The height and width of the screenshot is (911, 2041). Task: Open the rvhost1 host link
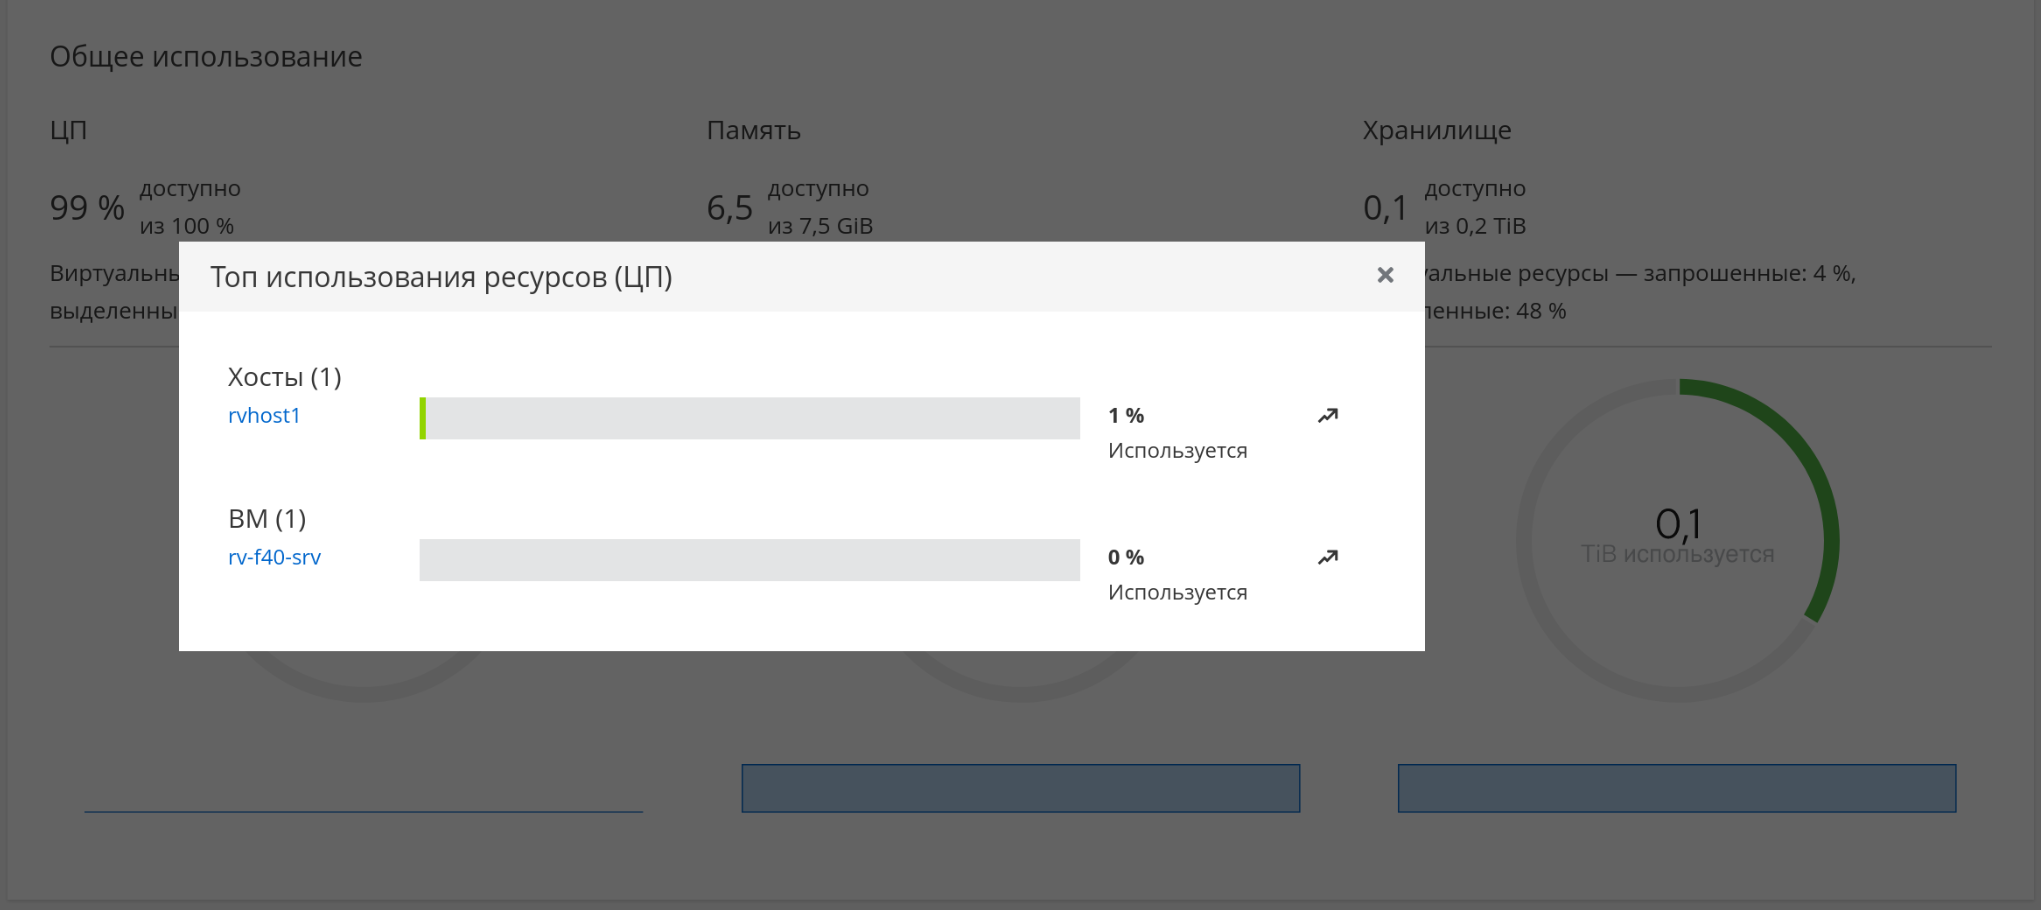click(x=264, y=416)
